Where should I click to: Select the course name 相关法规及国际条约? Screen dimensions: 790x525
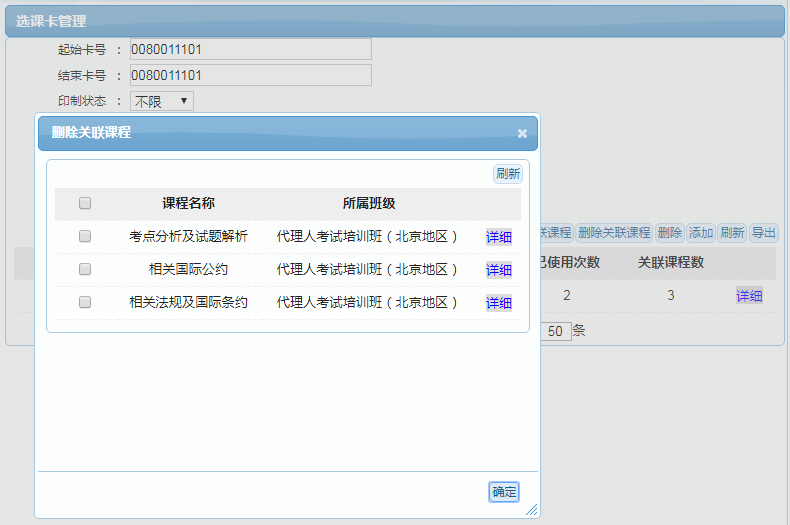188,302
